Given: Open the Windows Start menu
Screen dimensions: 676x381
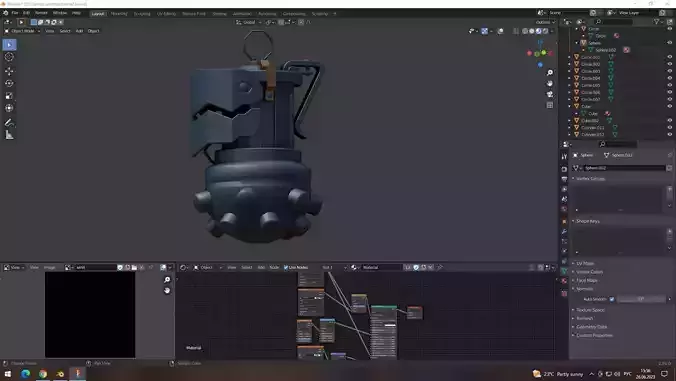Looking at the screenshot, I should pyautogui.click(x=8, y=374).
